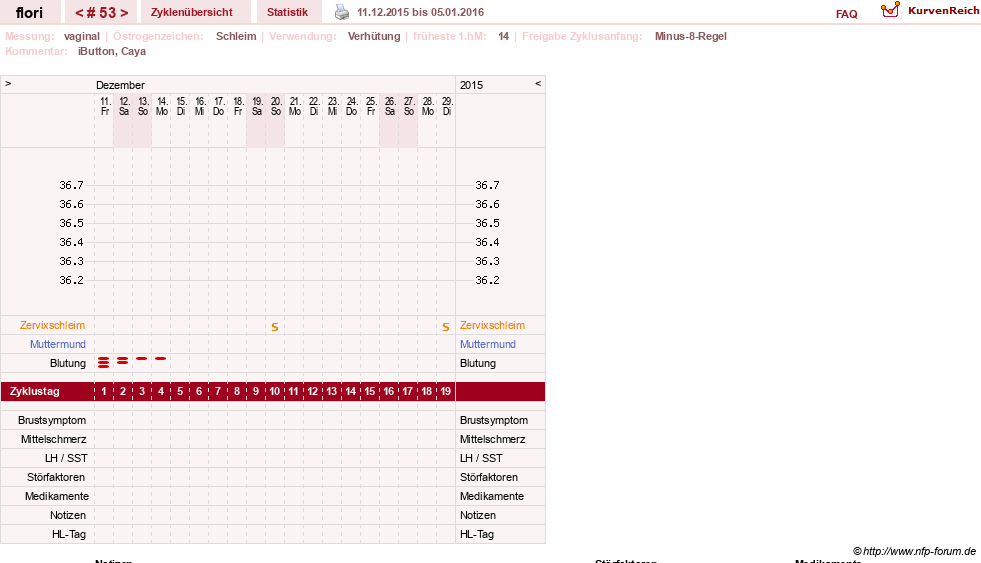This screenshot has width=981, height=563.
Task: Click the heavy bleeding symbol on cycle day 1
Action: pos(104,362)
